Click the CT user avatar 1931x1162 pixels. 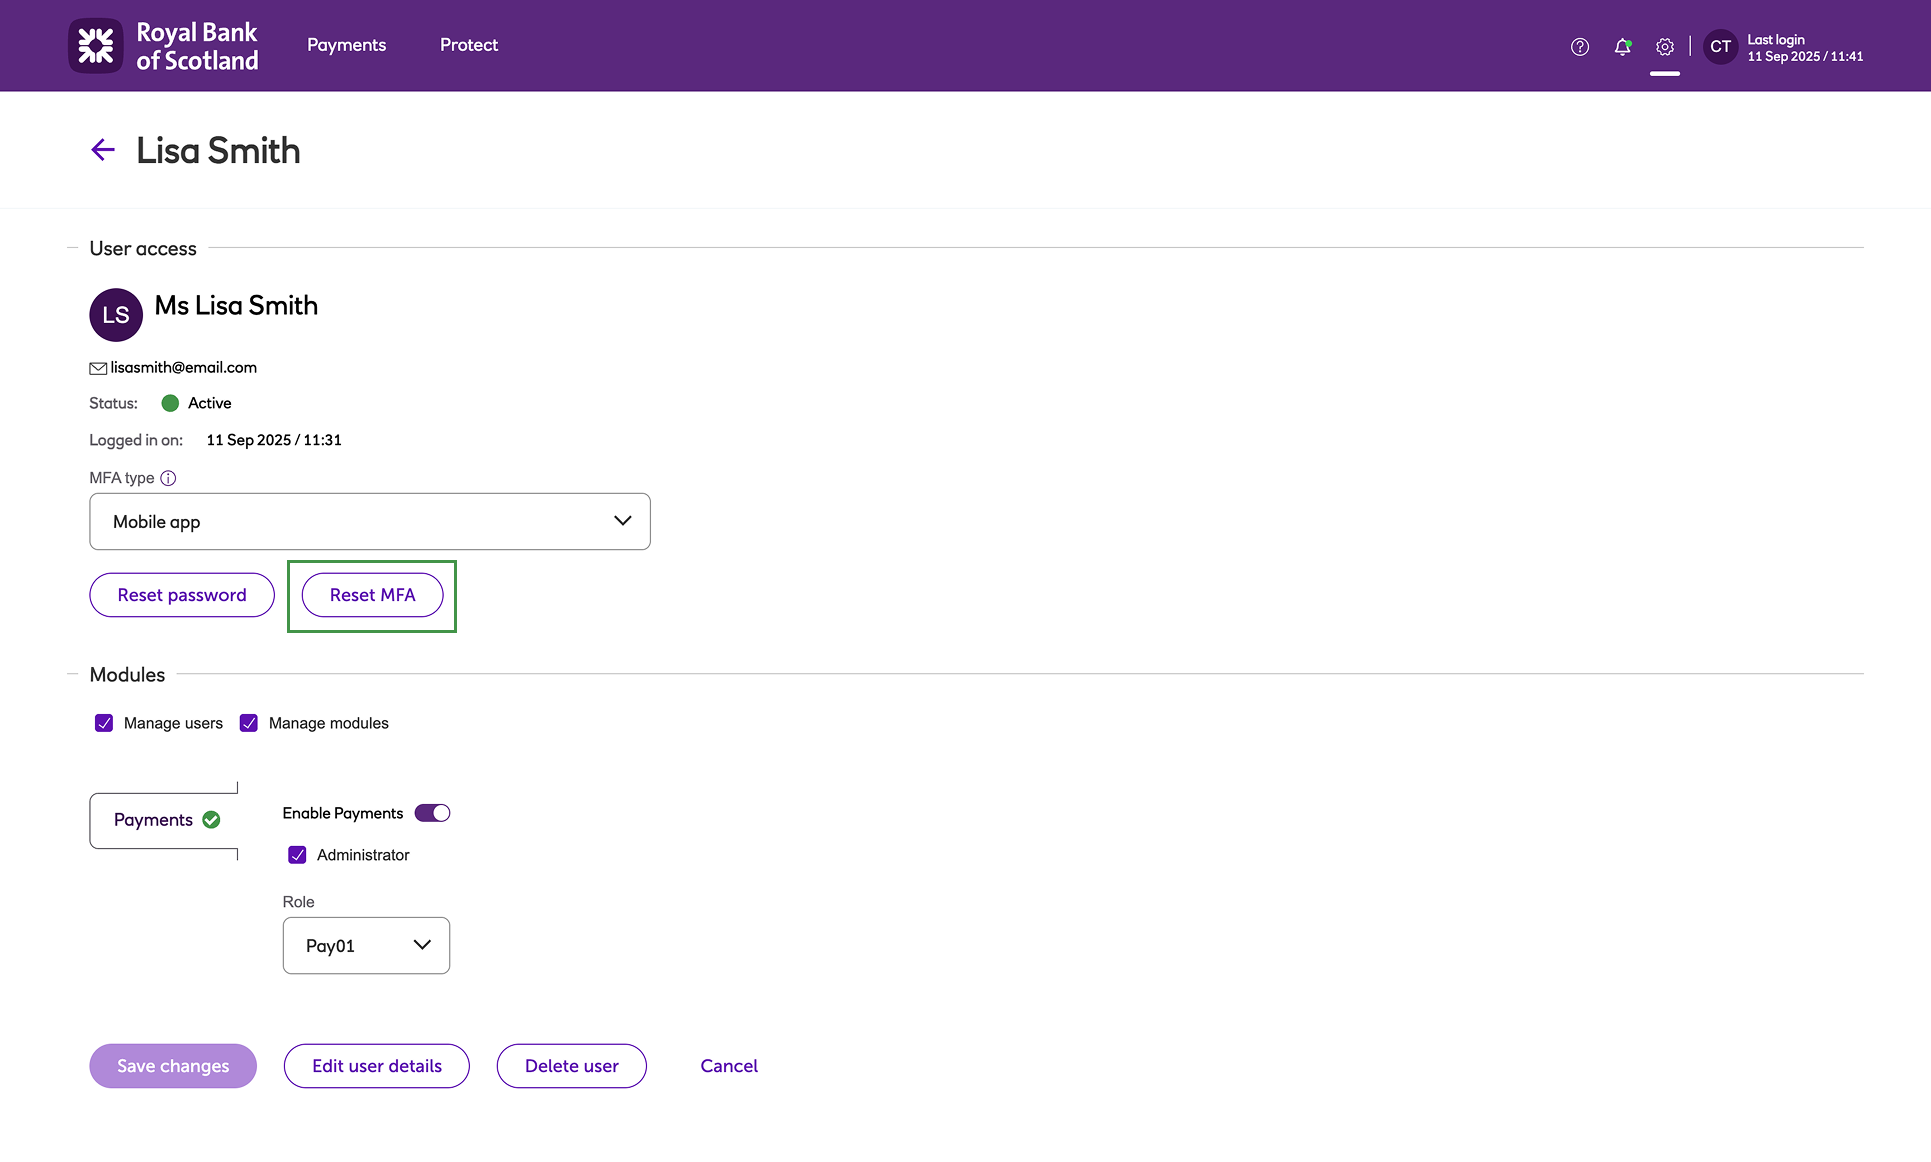pyautogui.click(x=1720, y=47)
